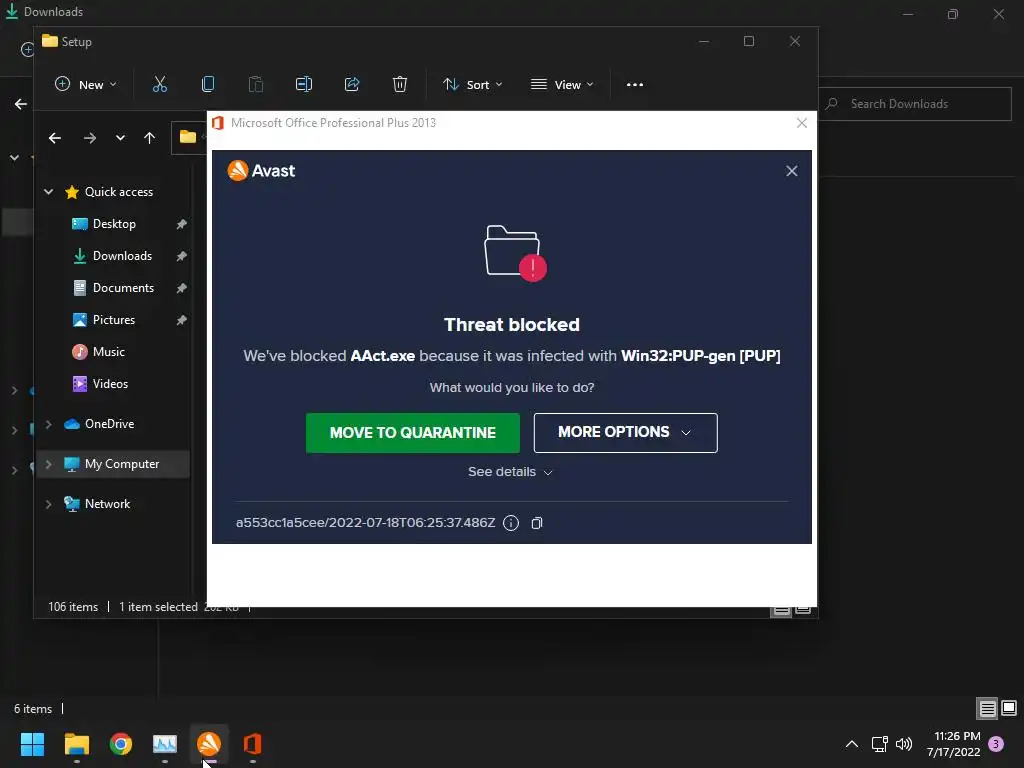Open the More Options dropdown

pyautogui.click(x=625, y=432)
